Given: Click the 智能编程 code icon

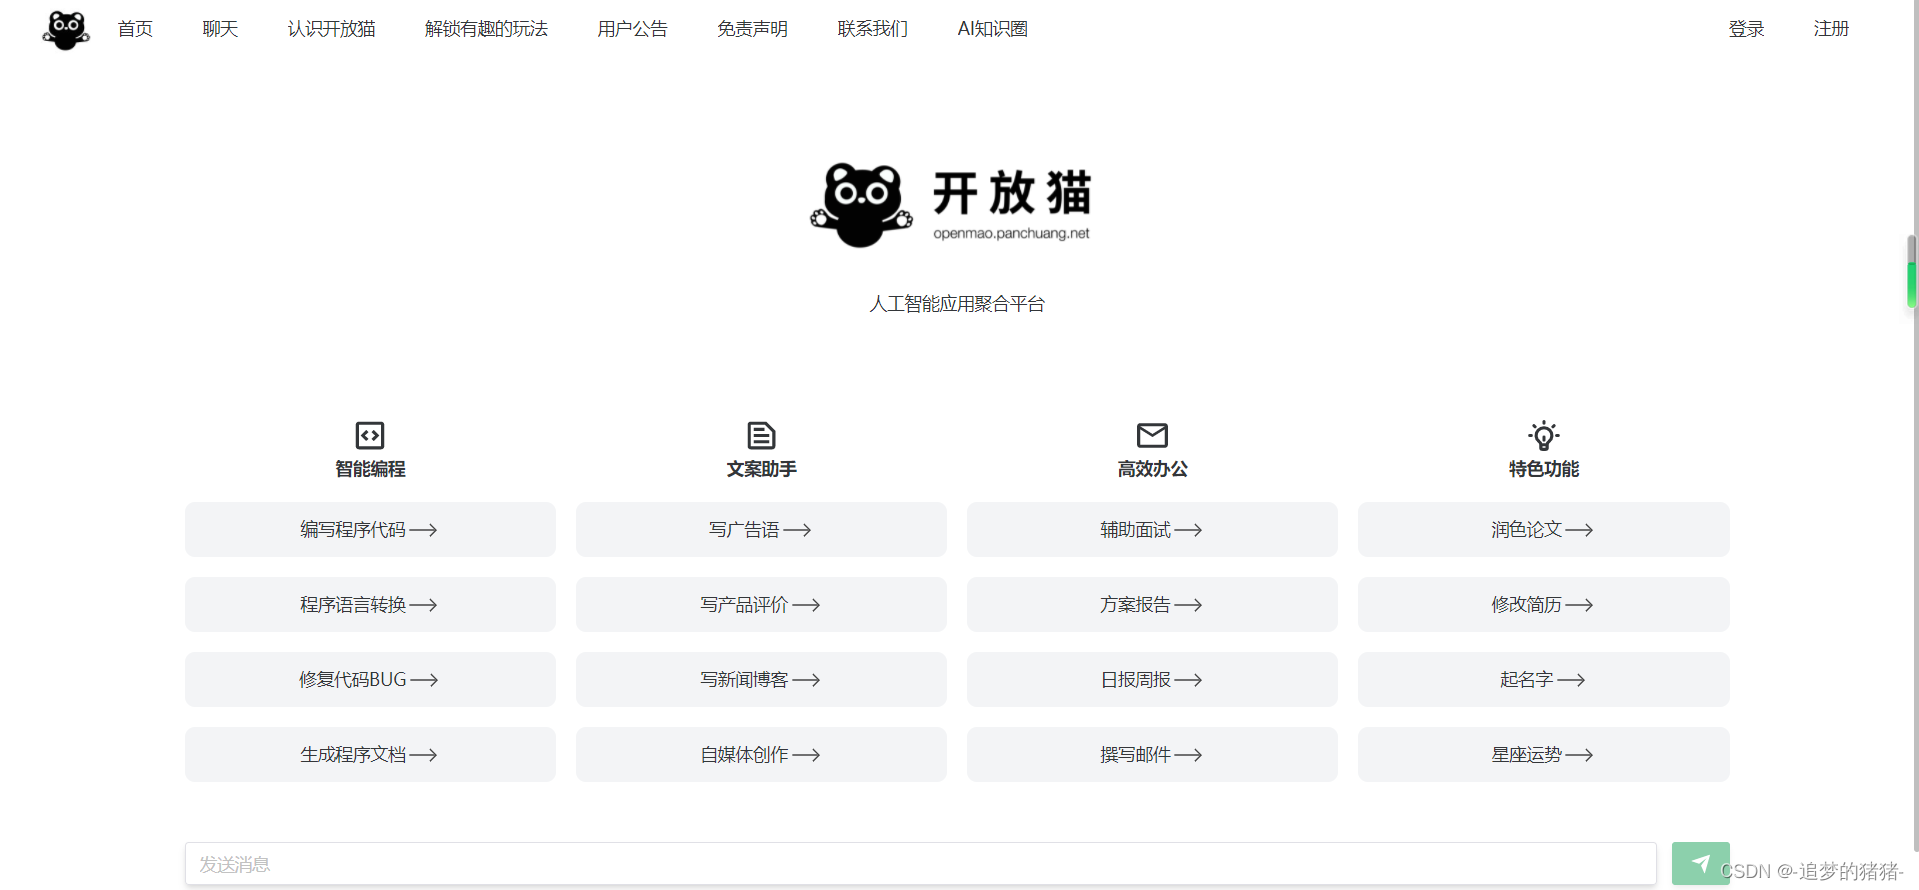Looking at the screenshot, I should [x=370, y=435].
